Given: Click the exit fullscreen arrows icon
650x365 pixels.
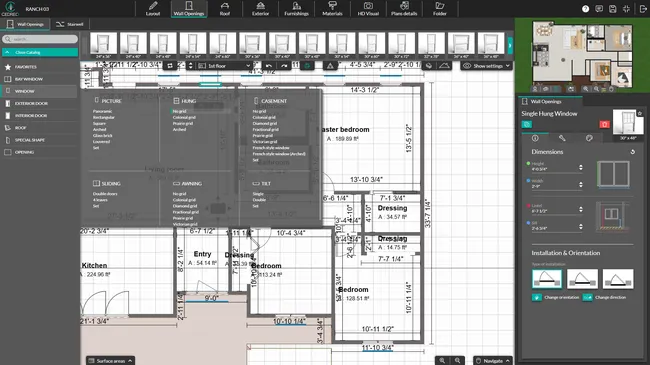Looking at the screenshot, I should tap(626, 9).
